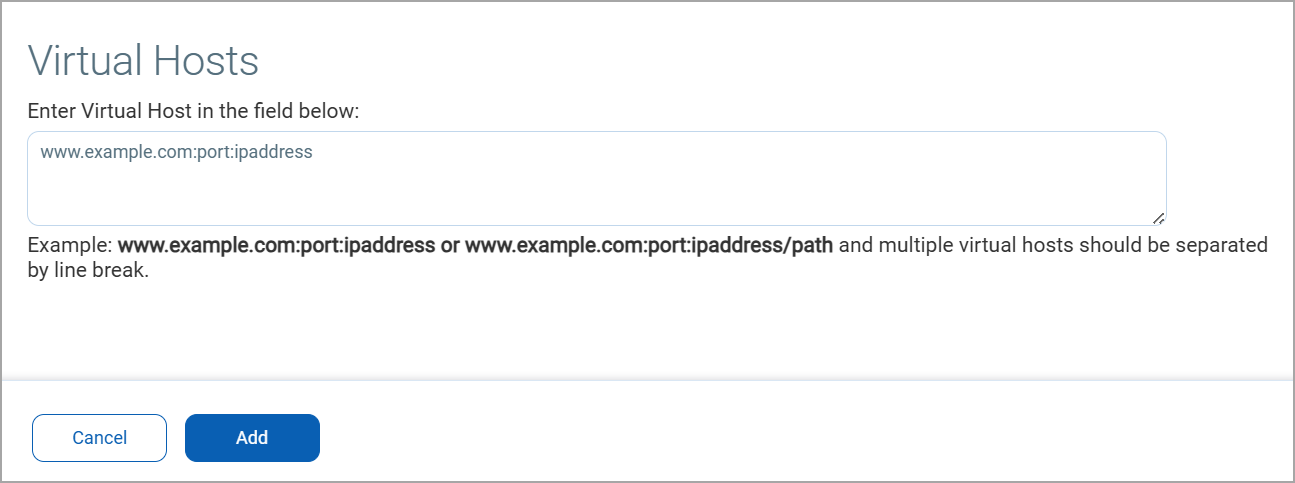
Task: Click the 'by line break.' text
Action: click(88, 270)
